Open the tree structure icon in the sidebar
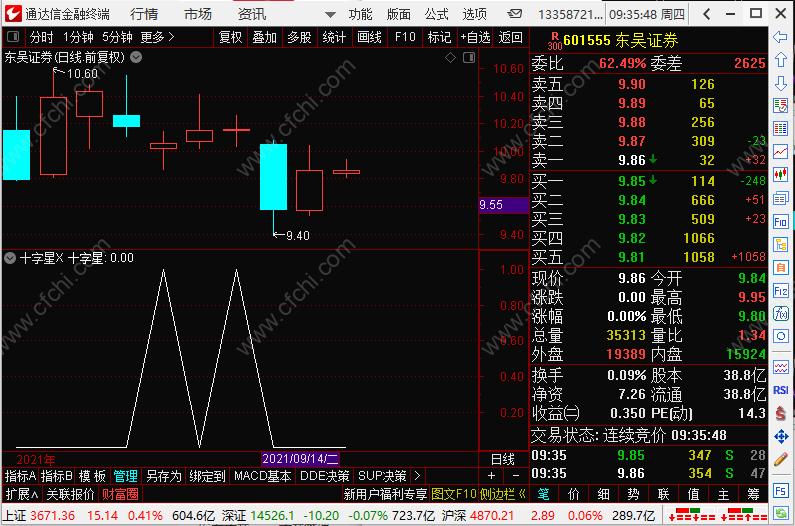This screenshot has height=526, width=795. pos(780,244)
